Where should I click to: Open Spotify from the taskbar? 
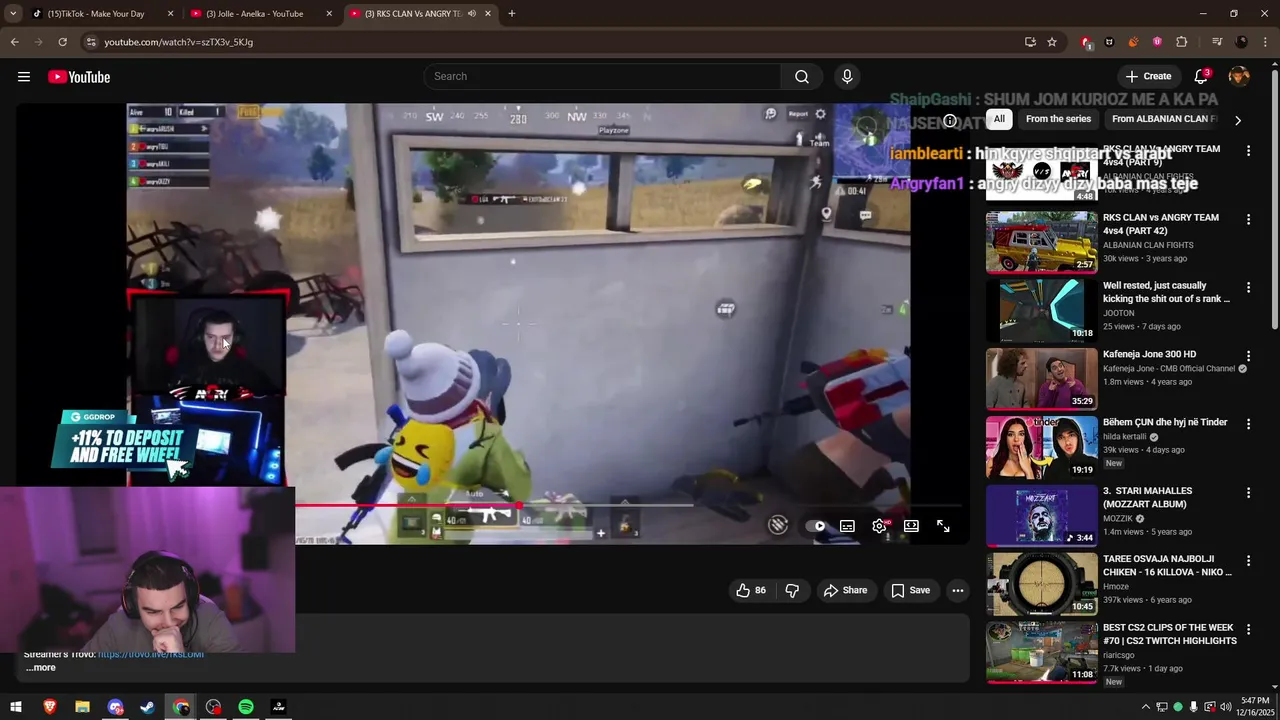click(x=246, y=707)
